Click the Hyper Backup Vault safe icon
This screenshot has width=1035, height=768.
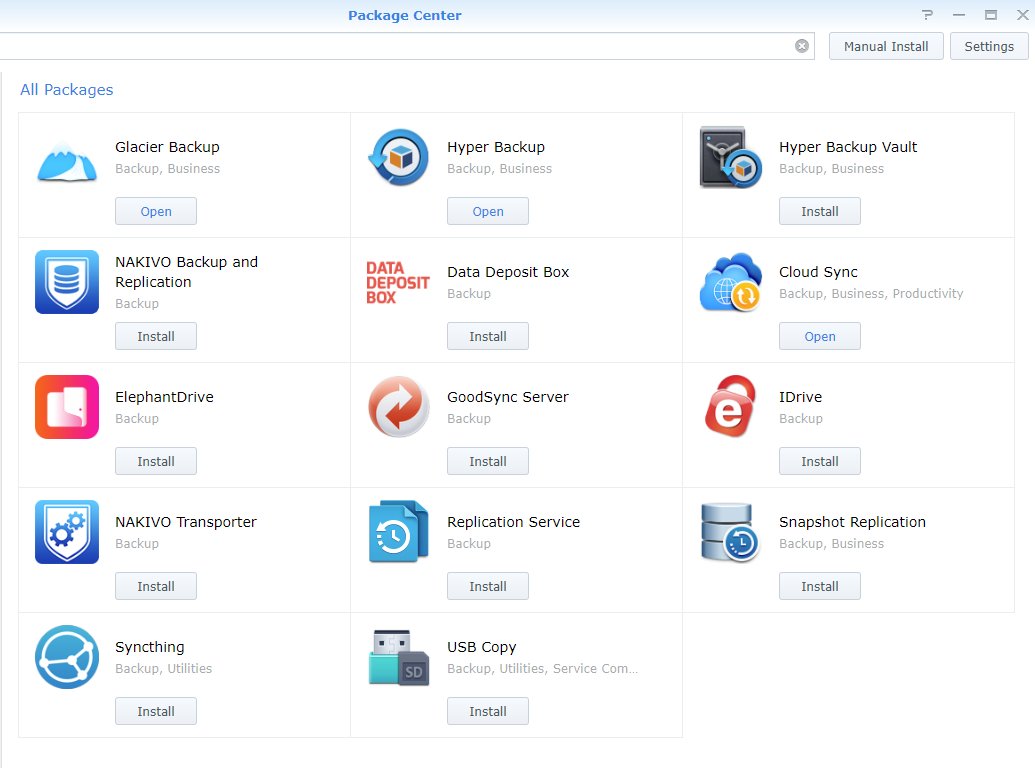pyautogui.click(x=731, y=157)
